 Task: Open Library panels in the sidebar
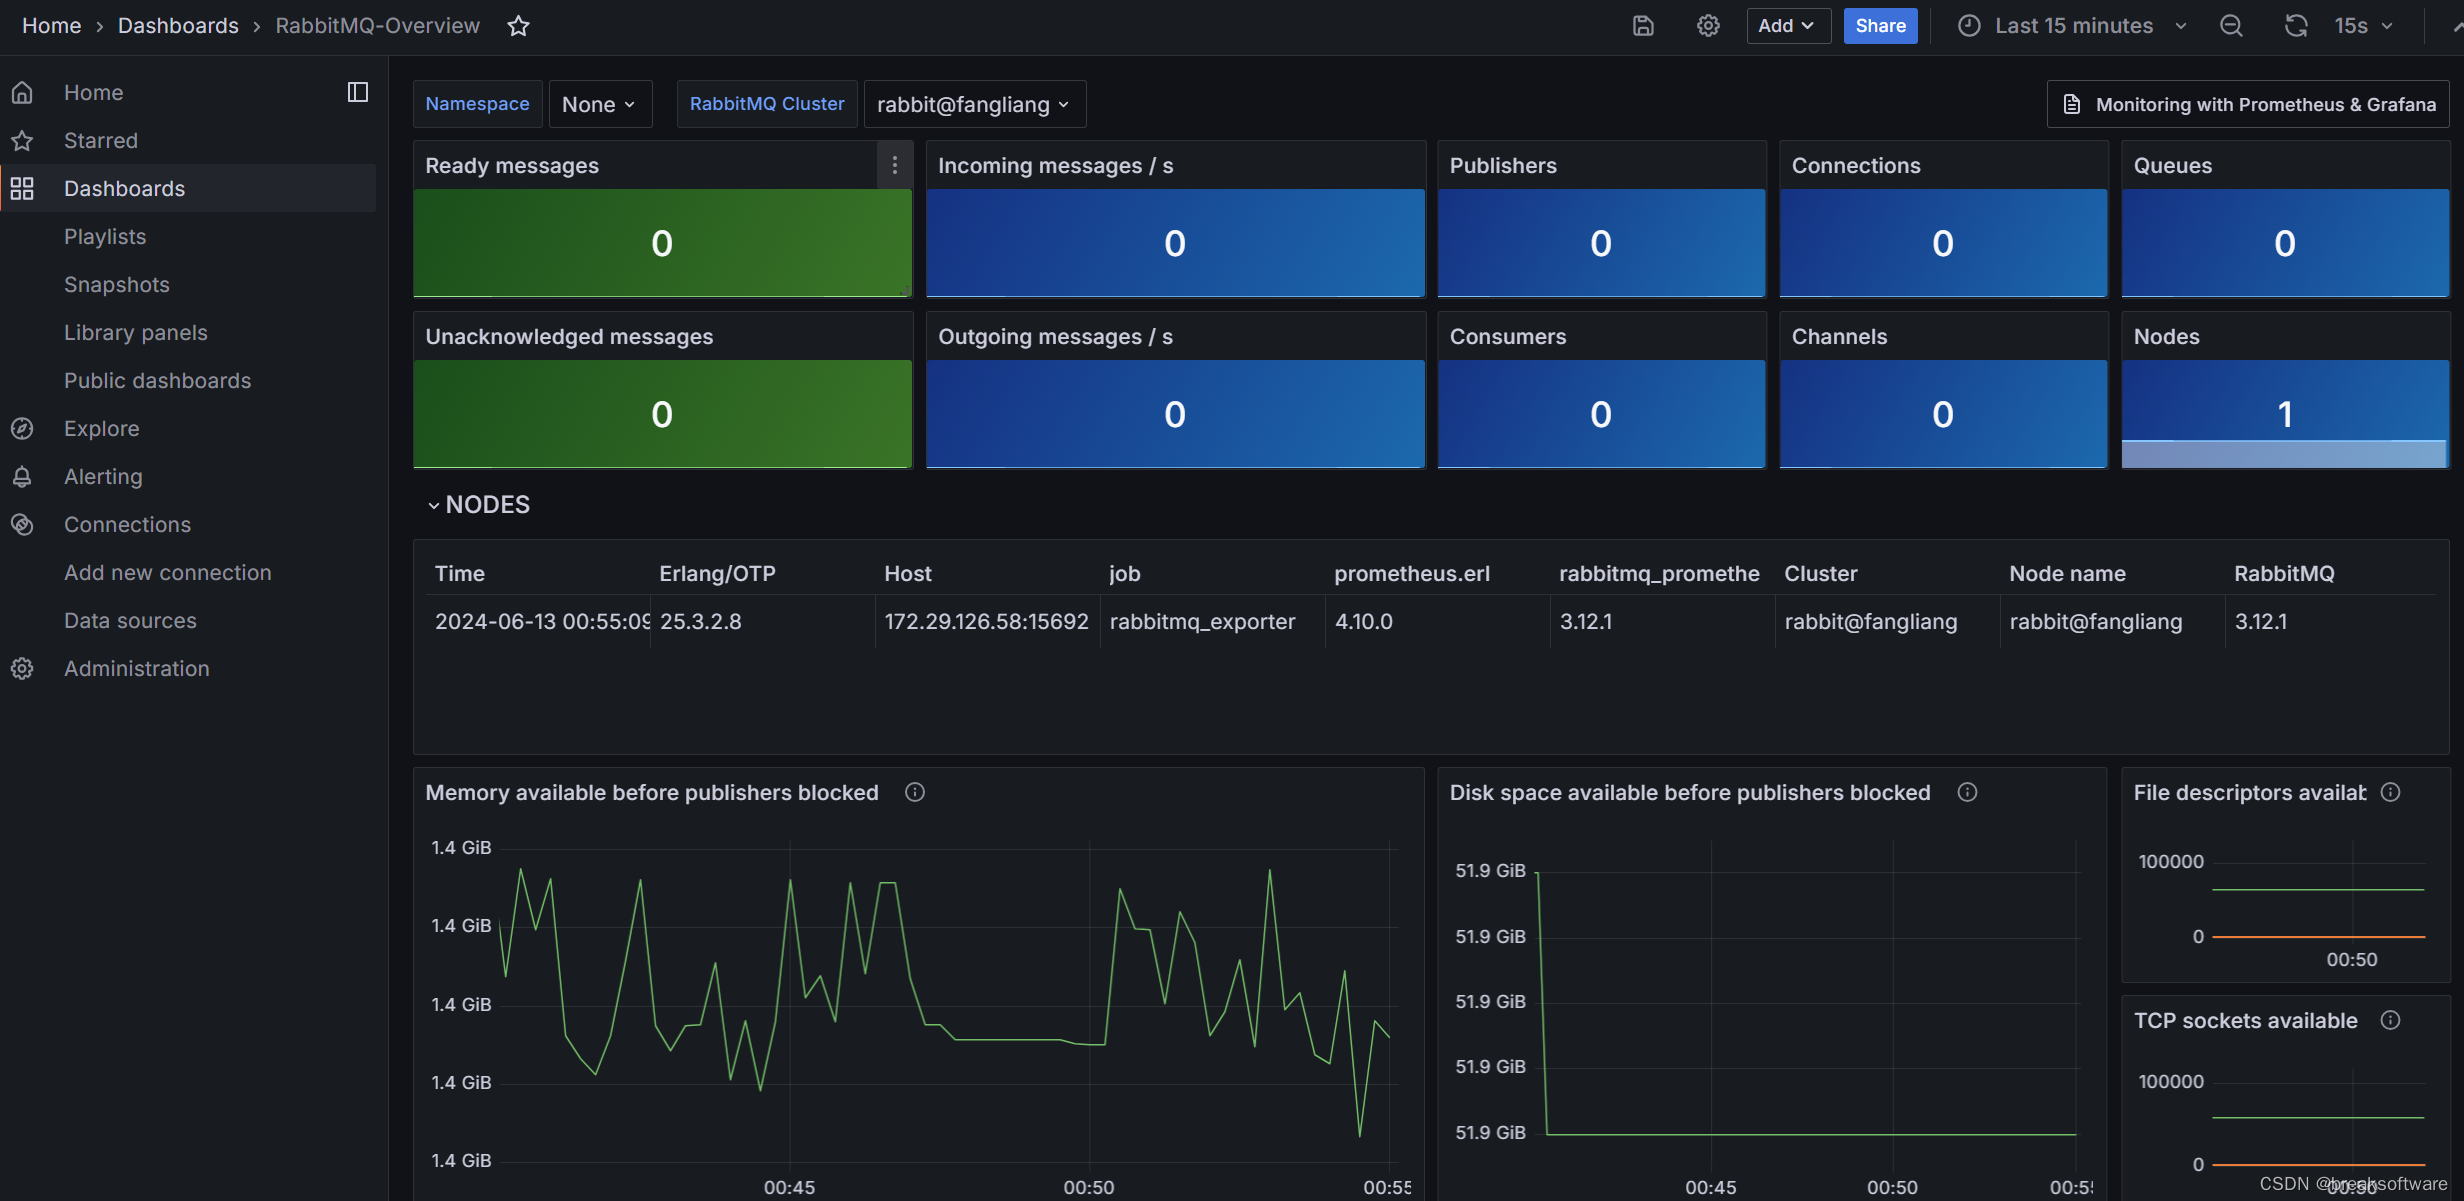coord(136,333)
